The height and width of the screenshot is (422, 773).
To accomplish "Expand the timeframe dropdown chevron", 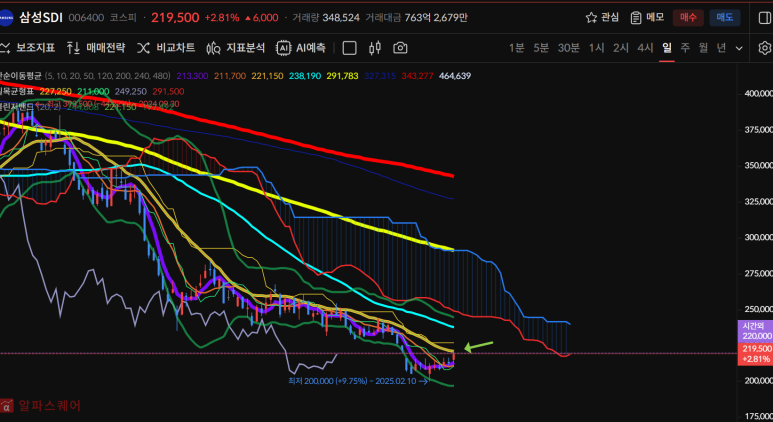I will (x=739, y=48).
